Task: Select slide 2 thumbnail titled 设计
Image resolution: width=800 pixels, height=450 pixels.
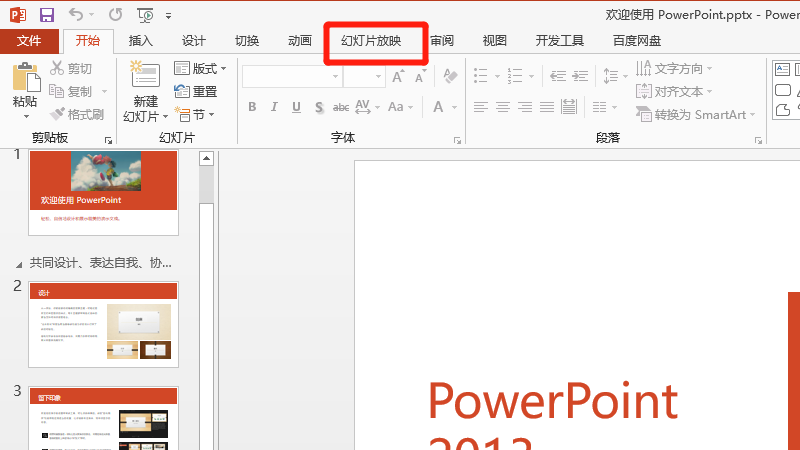Action: click(104, 322)
